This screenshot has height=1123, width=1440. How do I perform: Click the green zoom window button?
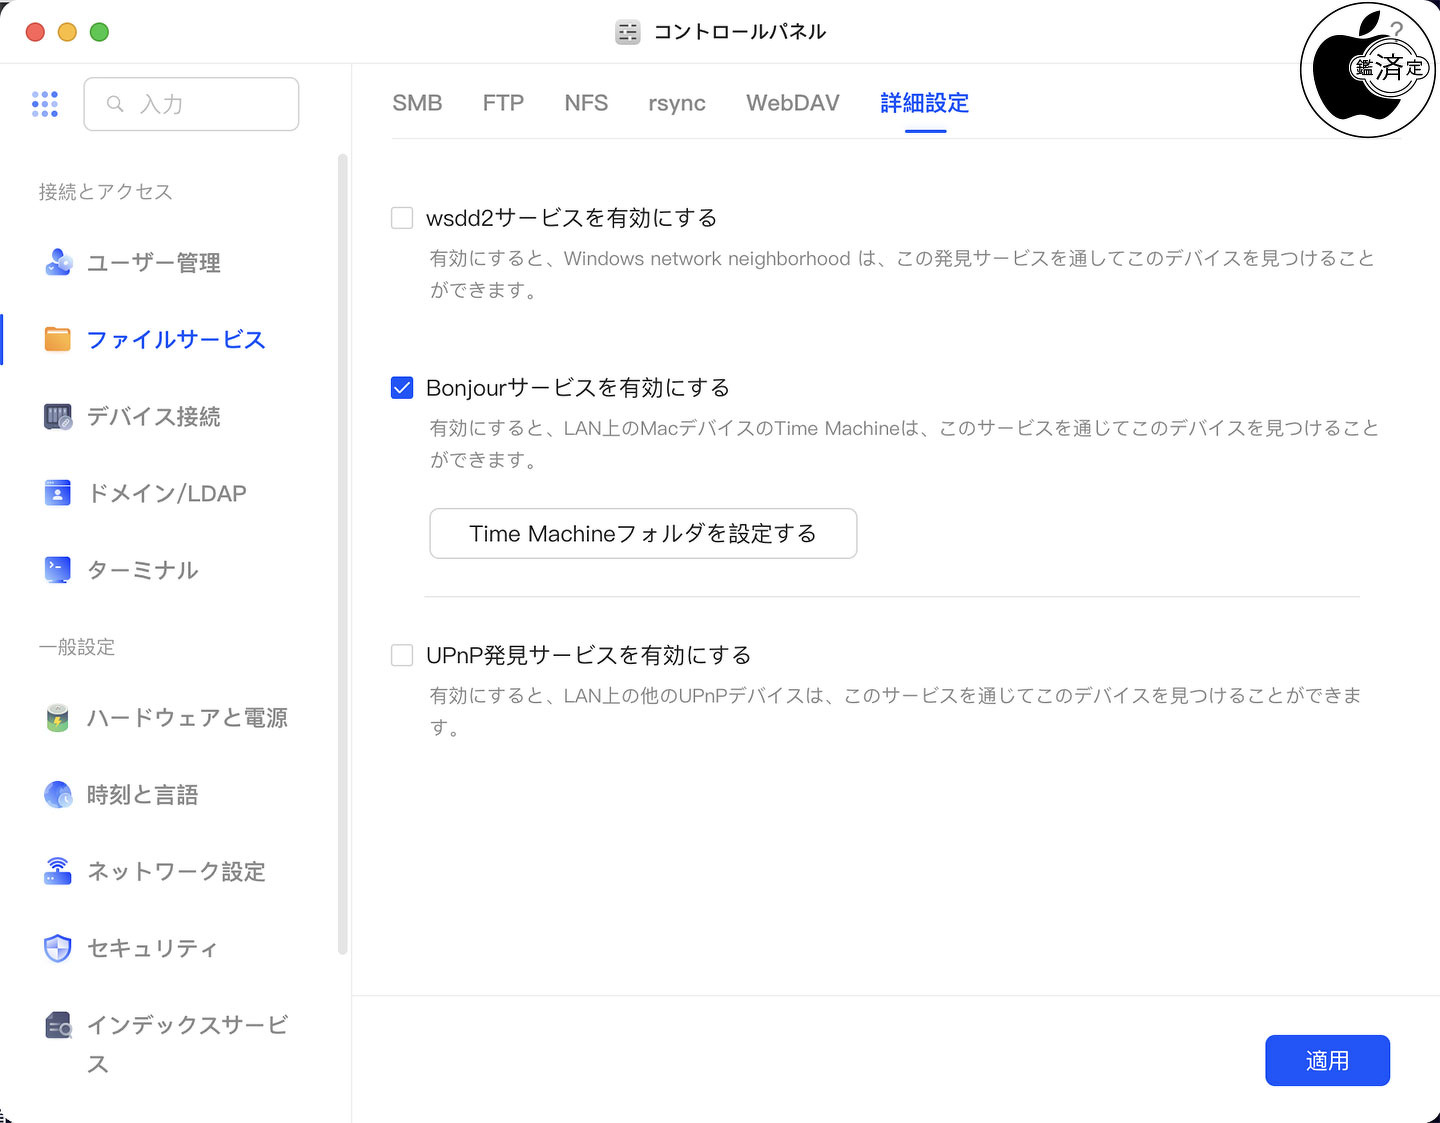click(99, 32)
